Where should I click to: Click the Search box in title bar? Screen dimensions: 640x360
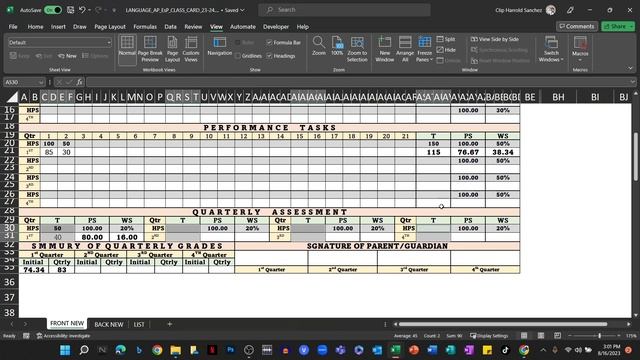(x=344, y=10)
